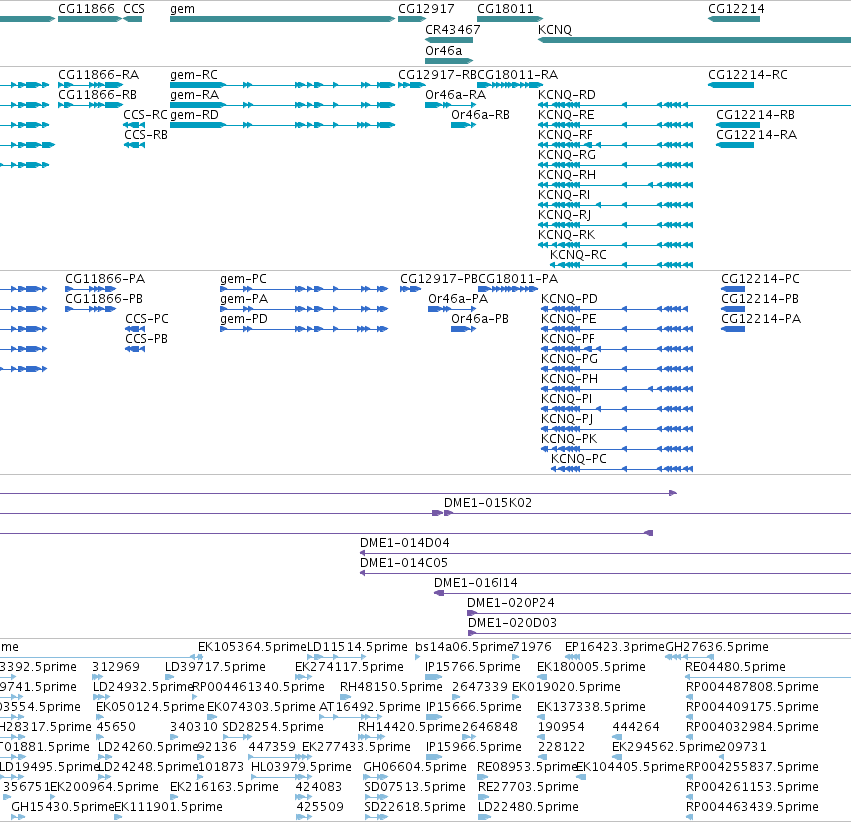This screenshot has height=822, width=851.
Task: Click protein CG12214-PC
Action: tap(733, 289)
